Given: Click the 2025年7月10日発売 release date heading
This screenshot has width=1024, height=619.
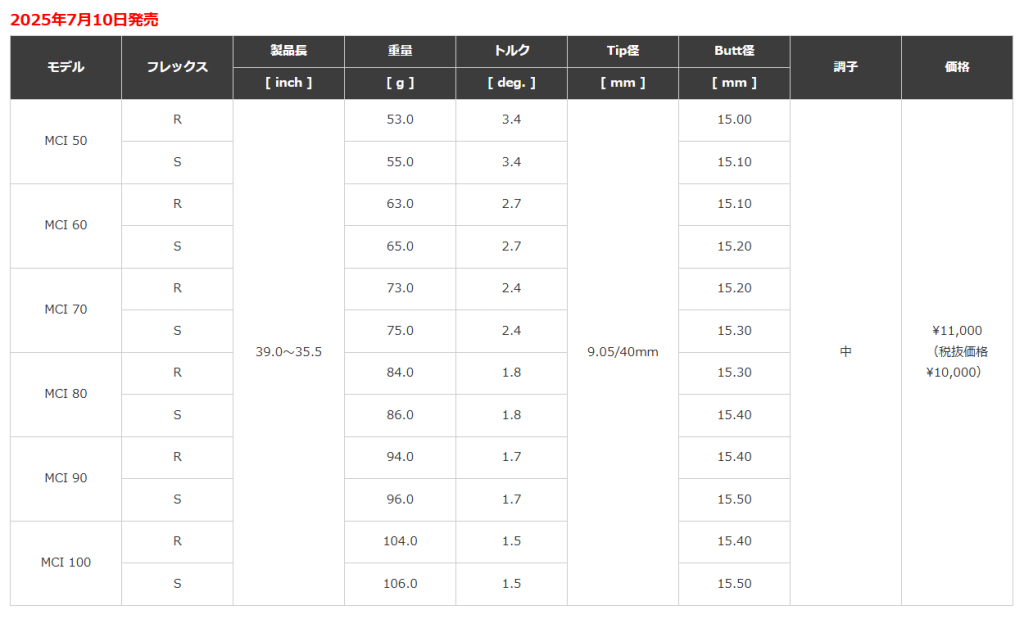Looking at the screenshot, I should click(x=84, y=19).
